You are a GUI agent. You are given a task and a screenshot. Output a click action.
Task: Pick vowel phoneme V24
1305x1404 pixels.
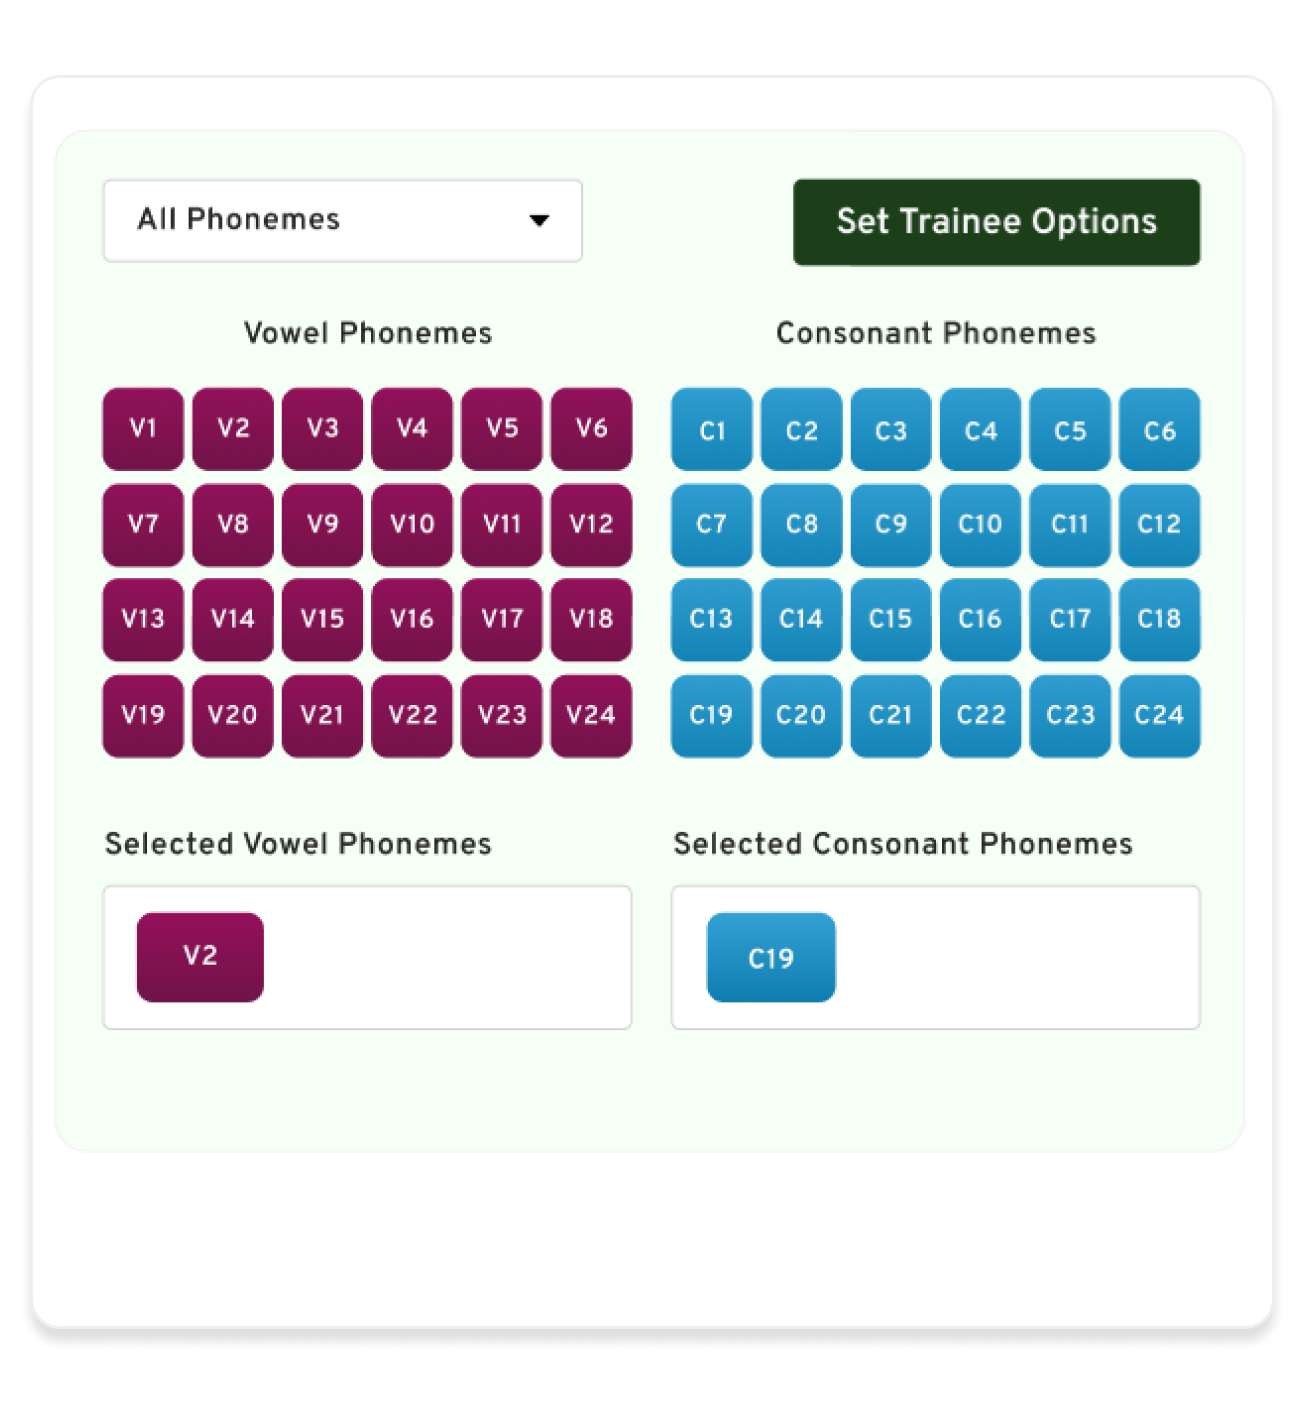pyautogui.click(x=591, y=715)
